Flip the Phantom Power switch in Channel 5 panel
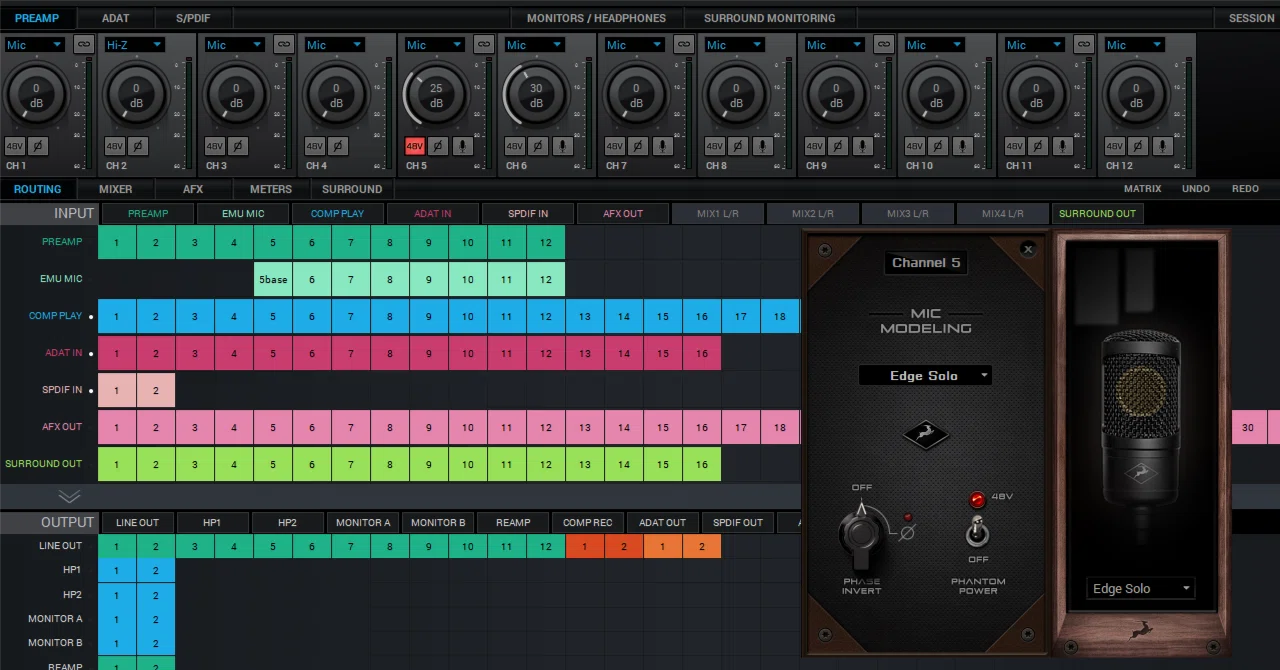Screen dimensions: 1280x670 point(978,532)
